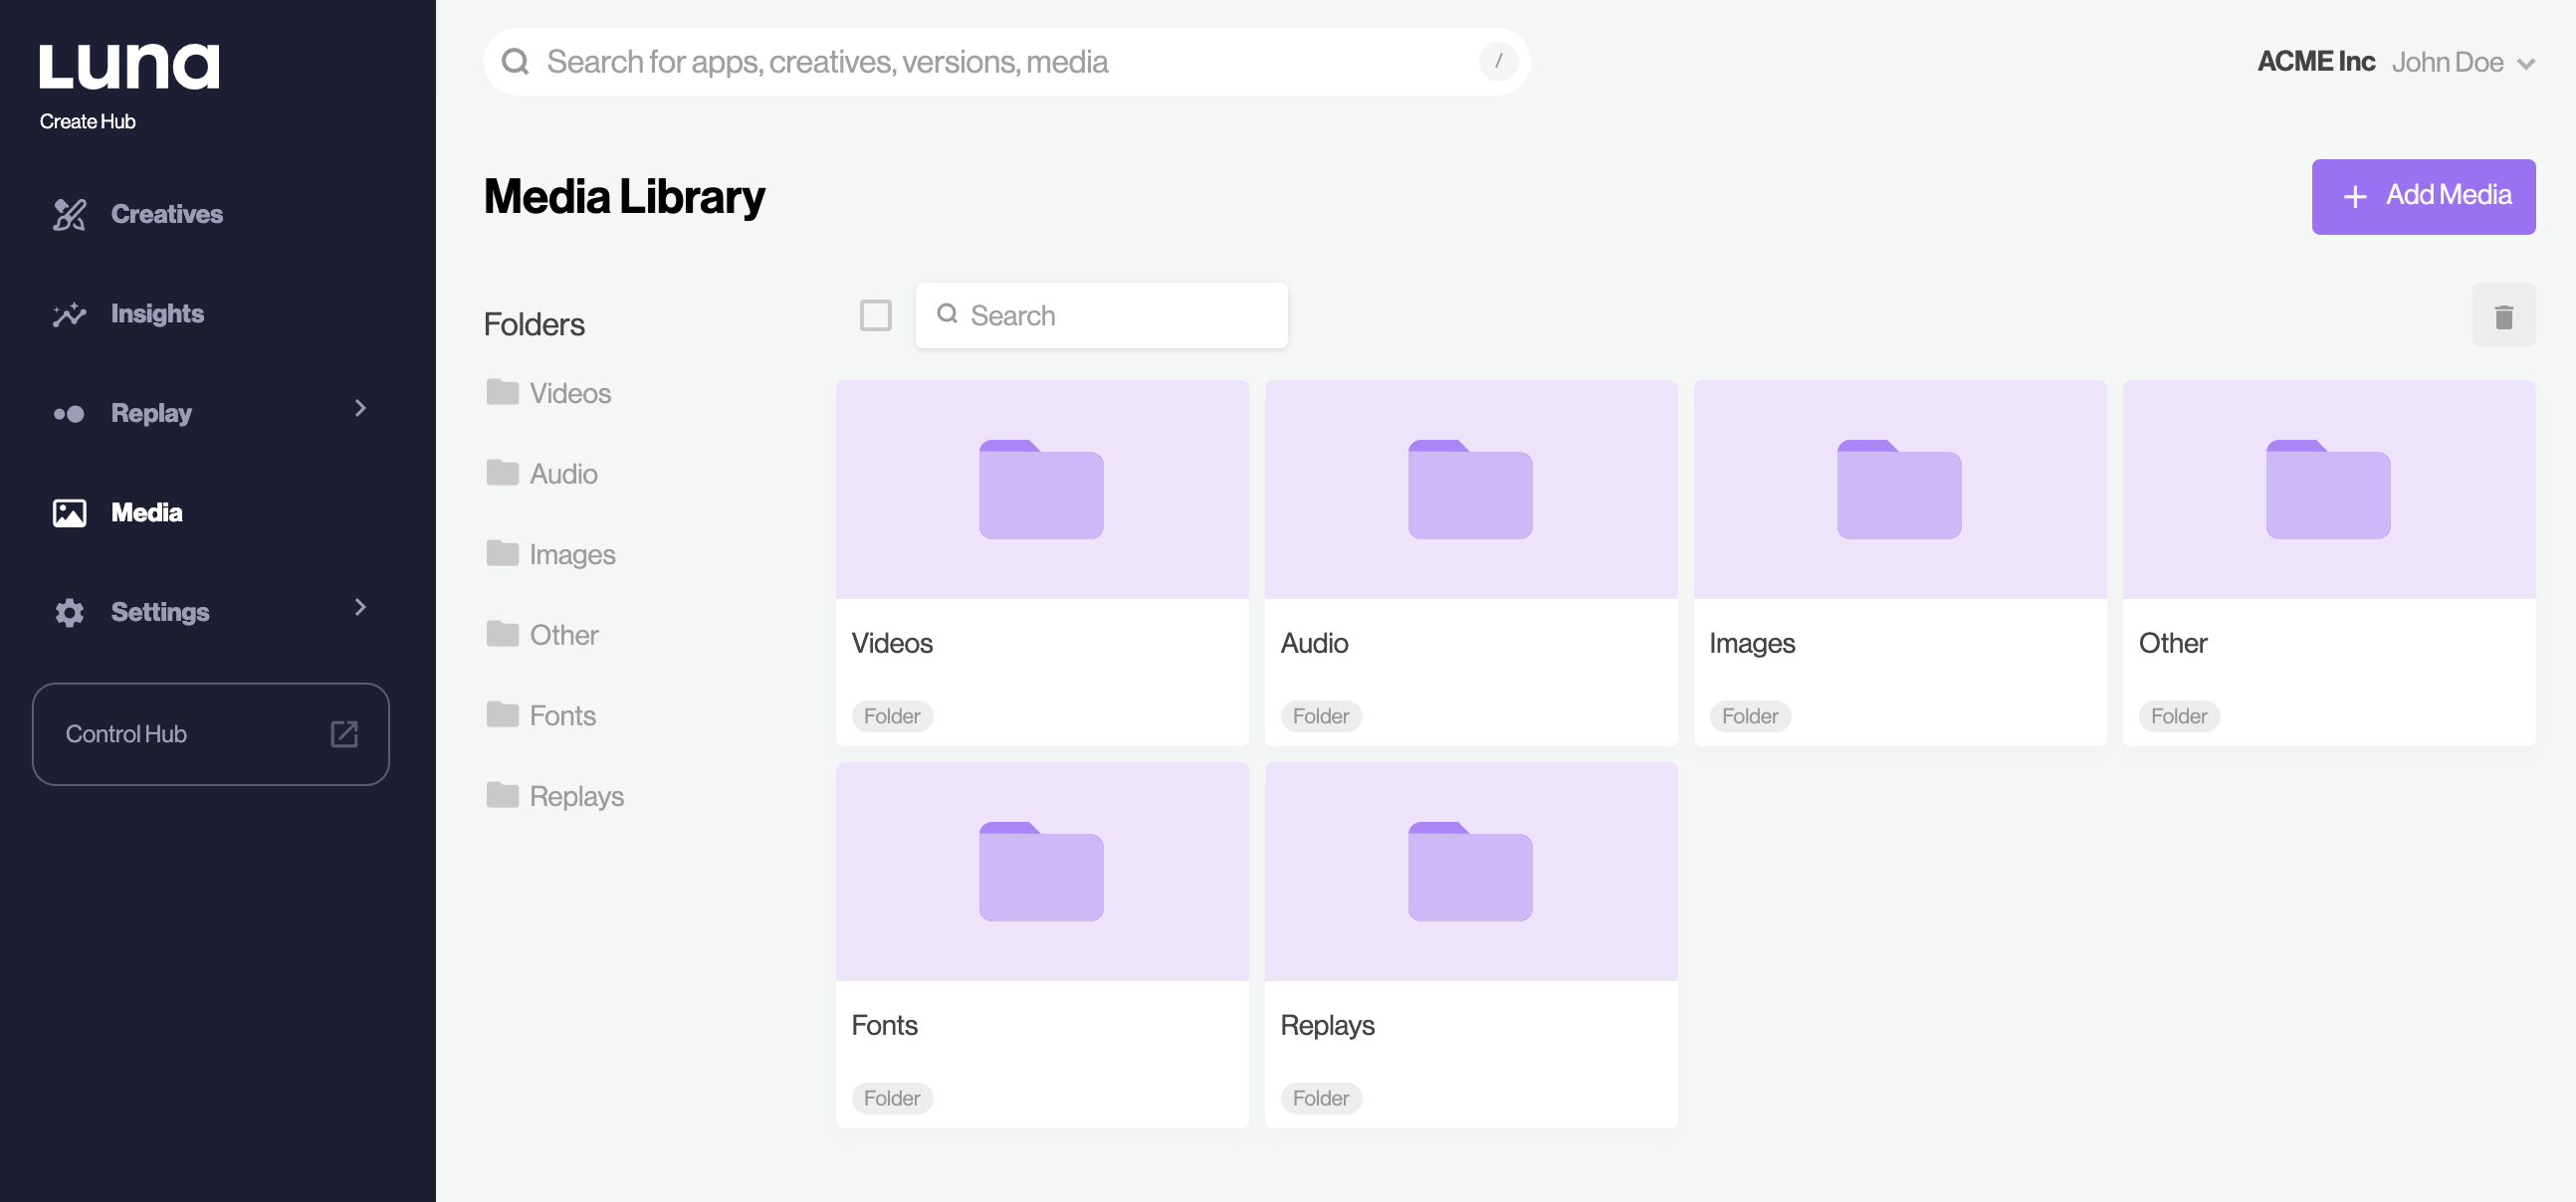Image resolution: width=2576 pixels, height=1202 pixels.
Task: Open the John Doe account dropdown
Action: tap(2463, 63)
